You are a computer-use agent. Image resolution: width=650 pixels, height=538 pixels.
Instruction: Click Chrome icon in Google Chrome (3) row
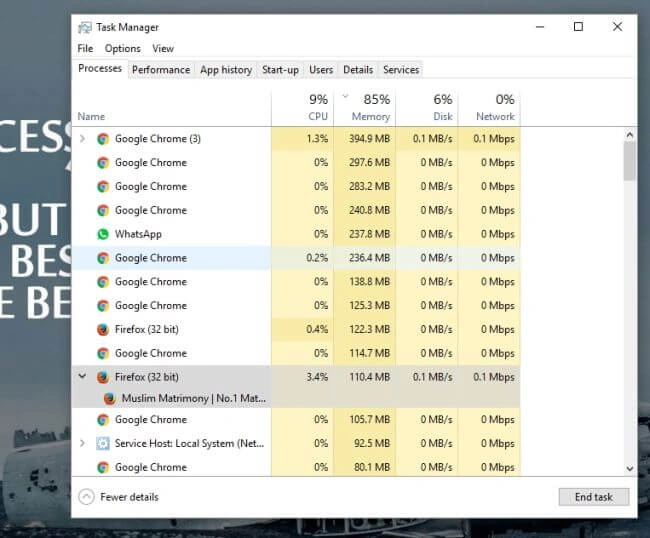click(103, 139)
